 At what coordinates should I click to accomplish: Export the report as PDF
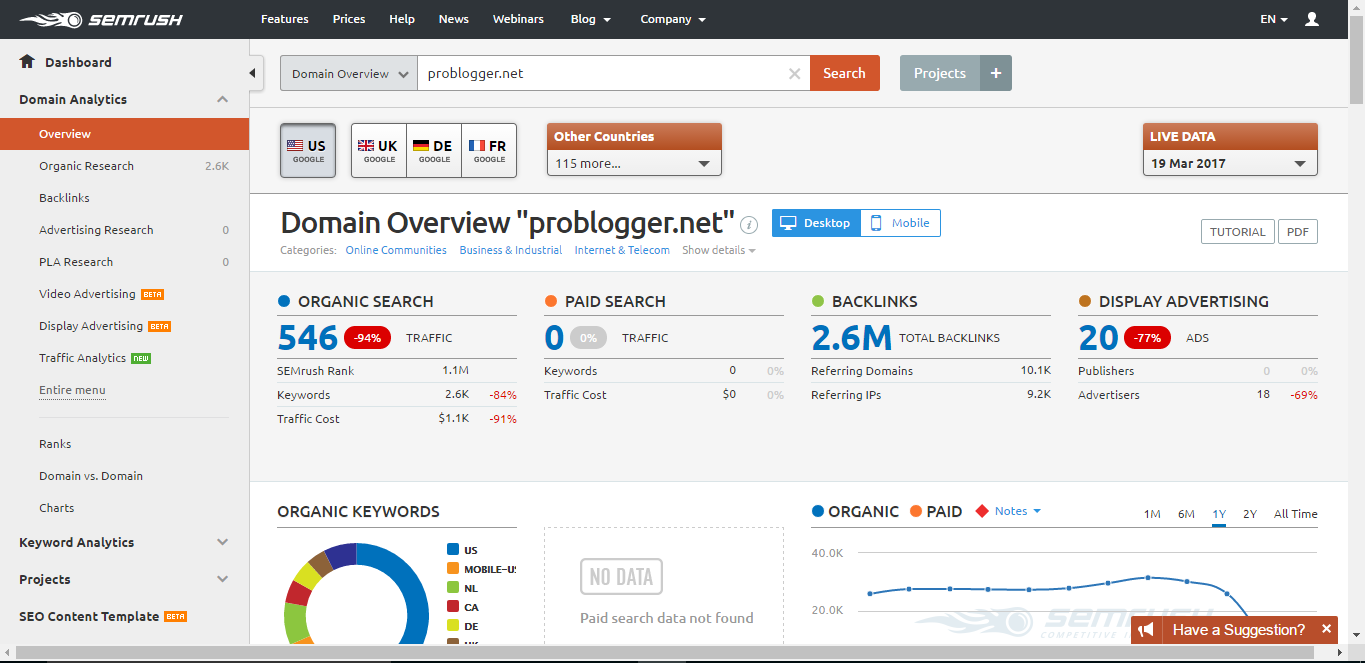point(1297,232)
